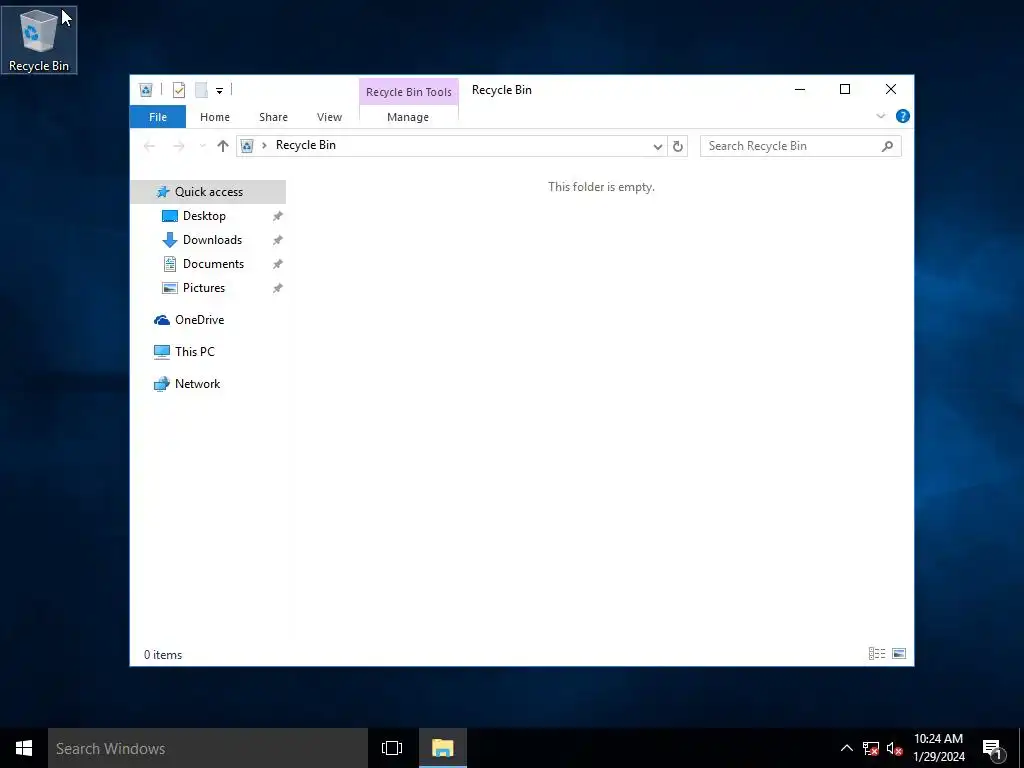
Task: Click the Recycle Bin title bar system icon
Action: pyautogui.click(x=146, y=90)
